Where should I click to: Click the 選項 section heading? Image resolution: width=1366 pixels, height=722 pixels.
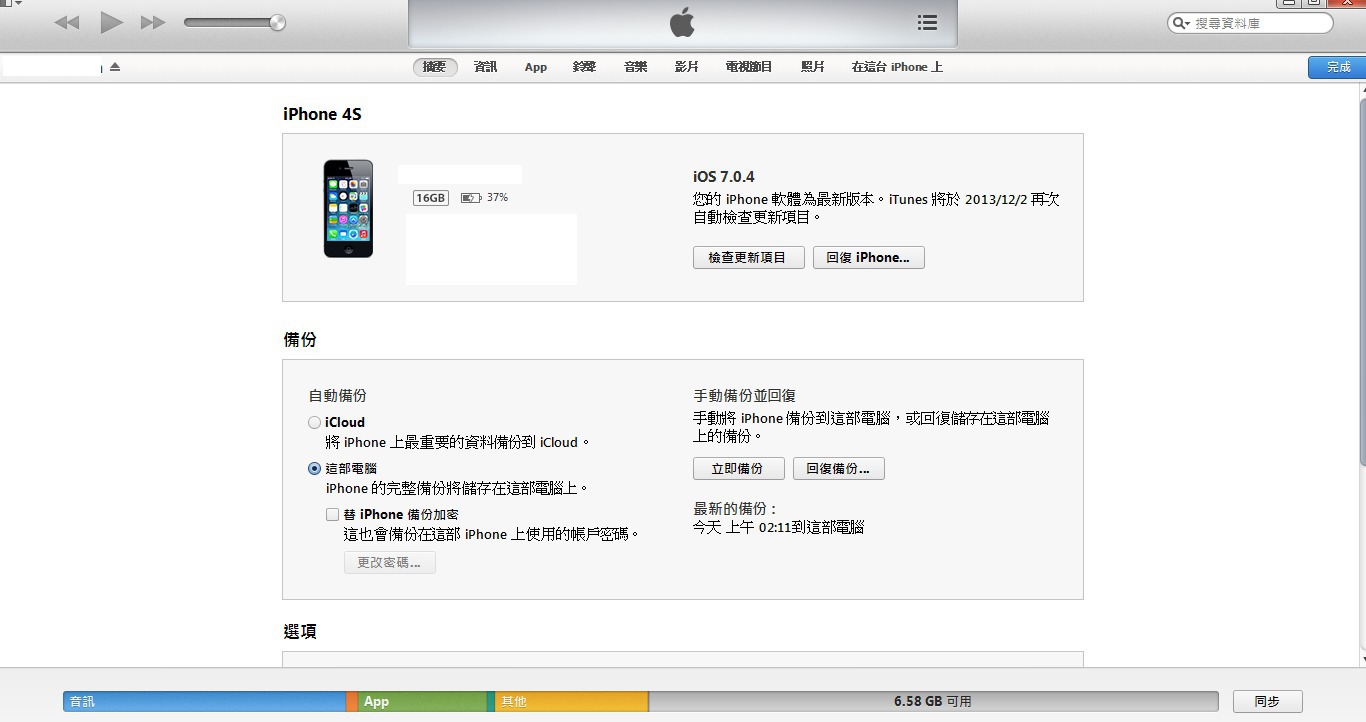pos(300,632)
